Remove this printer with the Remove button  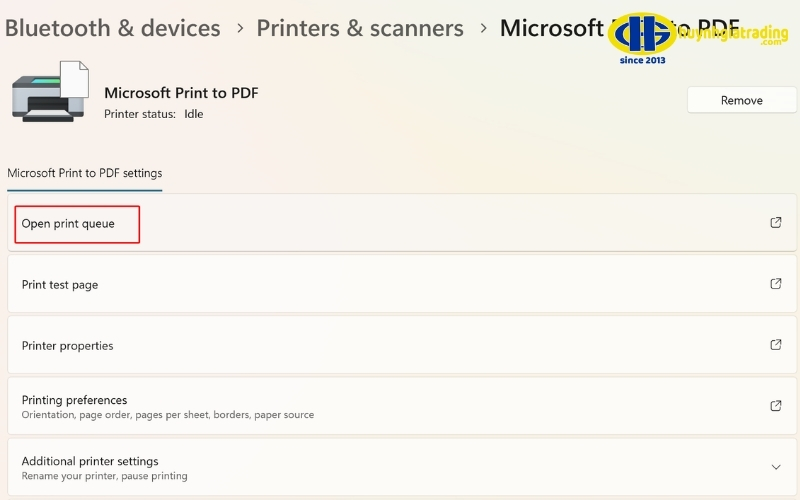pos(741,100)
